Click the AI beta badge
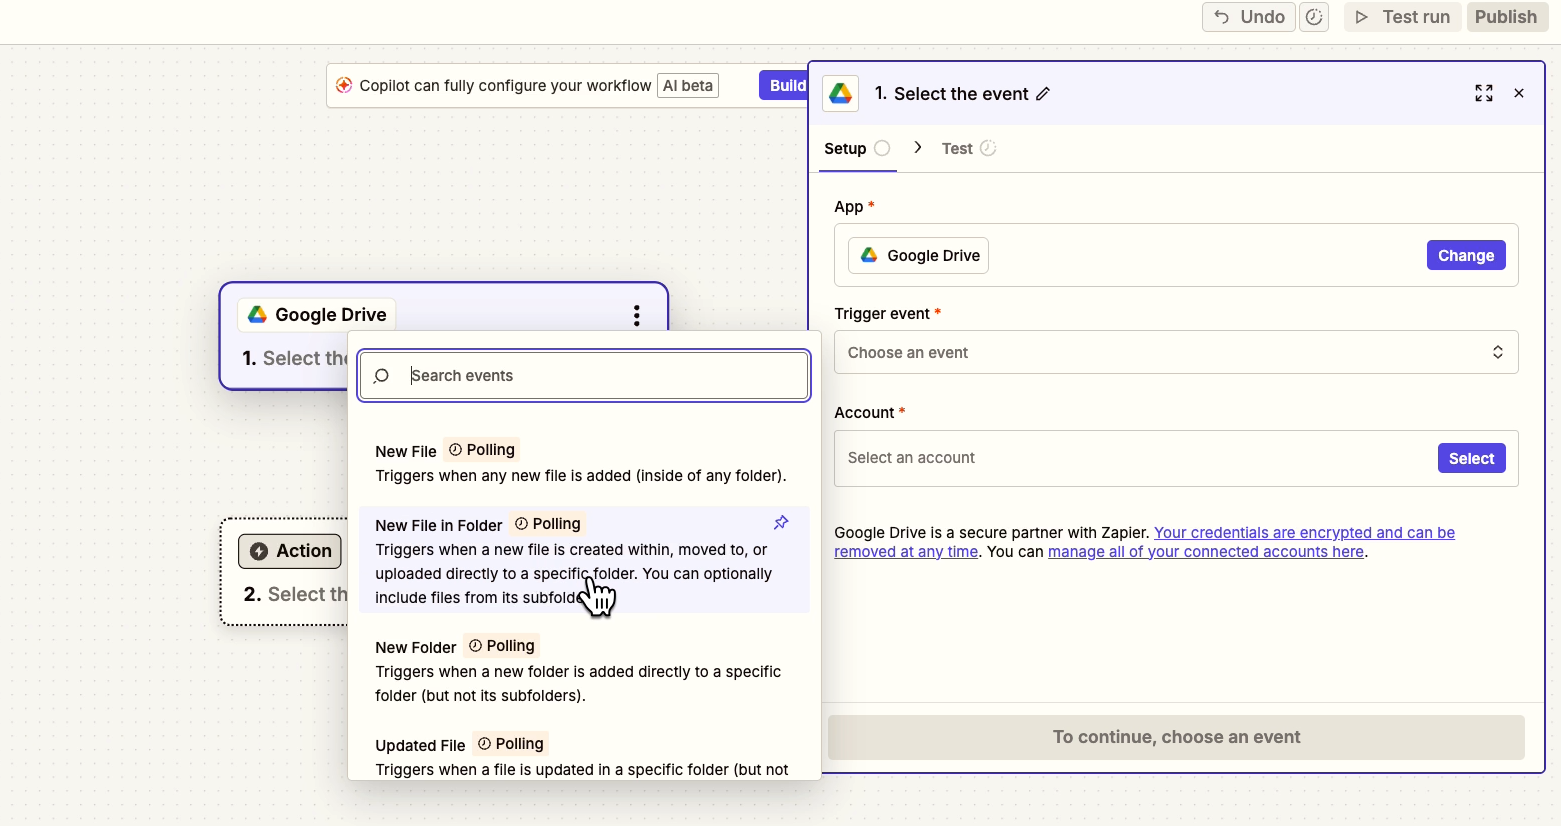Viewport: 1561px width, 826px height. coord(688,85)
